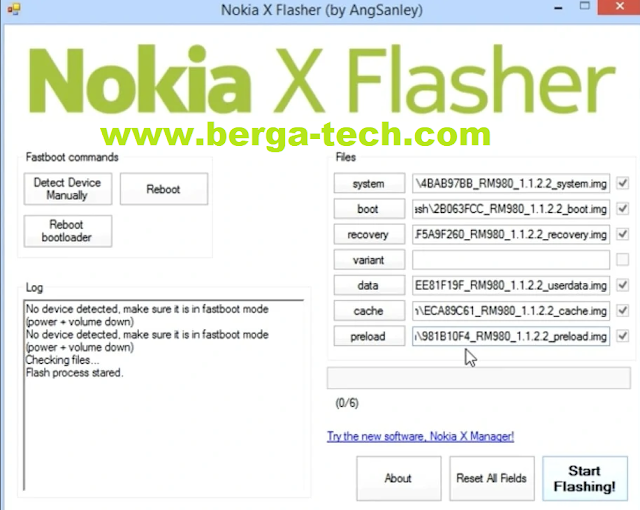
Task: Click the userdata.img path field
Action: [x=511, y=285]
